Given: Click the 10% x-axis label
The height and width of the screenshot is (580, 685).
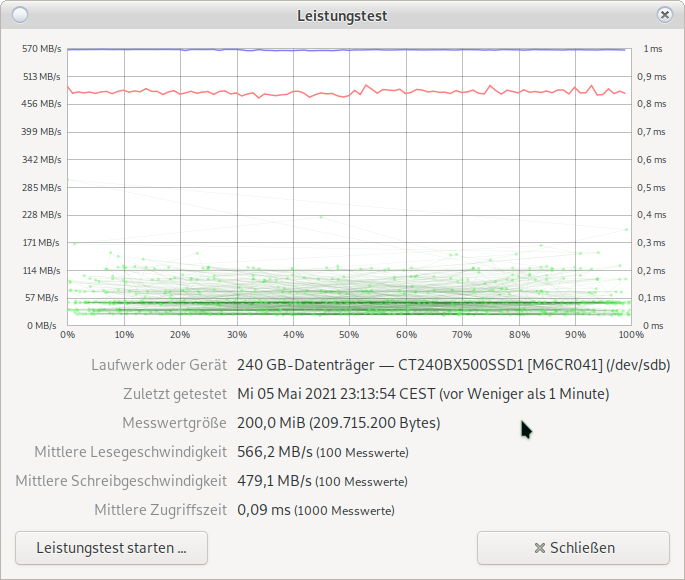Looking at the screenshot, I should coord(124,335).
